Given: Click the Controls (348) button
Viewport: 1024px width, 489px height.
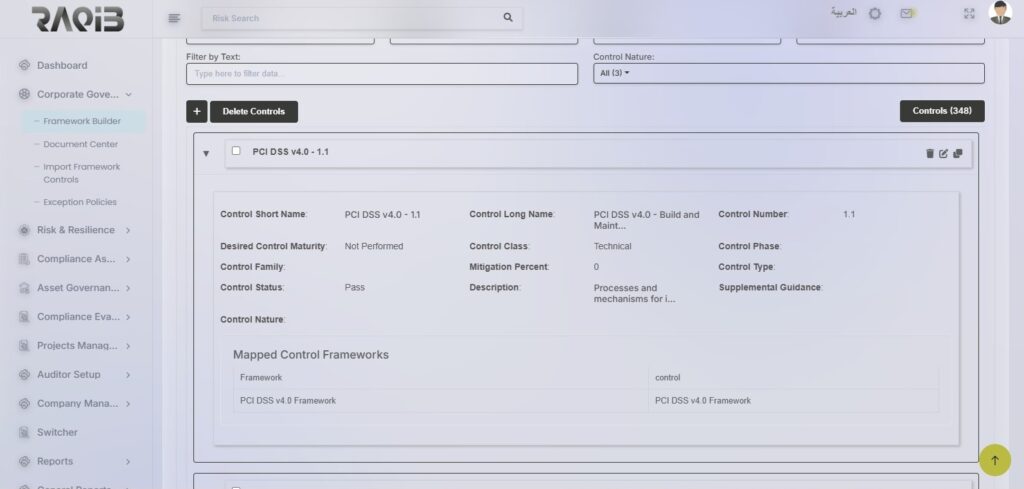Looking at the screenshot, I should pos(941,111).
